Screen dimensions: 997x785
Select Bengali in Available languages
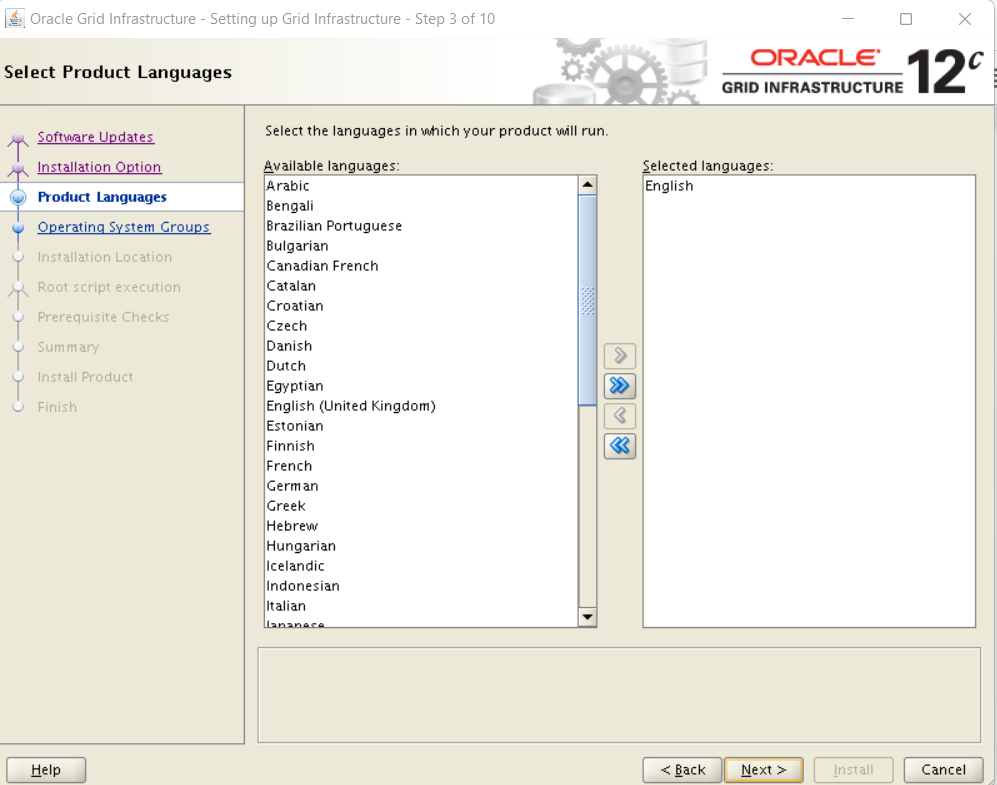click(421, 206)
